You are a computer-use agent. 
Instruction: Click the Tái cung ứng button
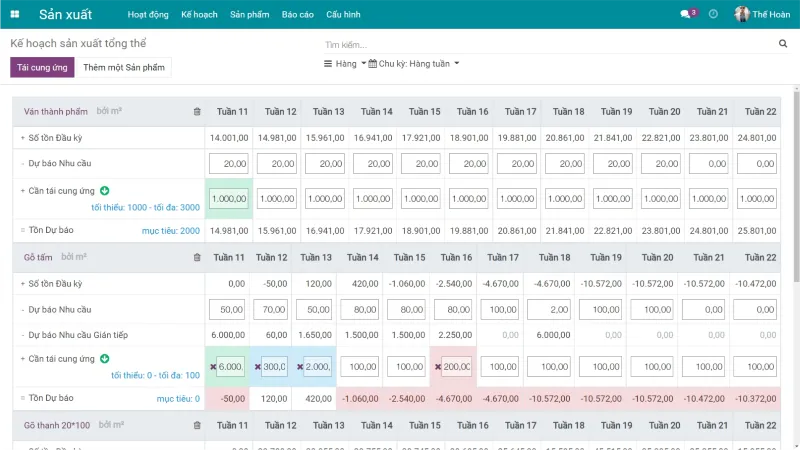point(42,67)
